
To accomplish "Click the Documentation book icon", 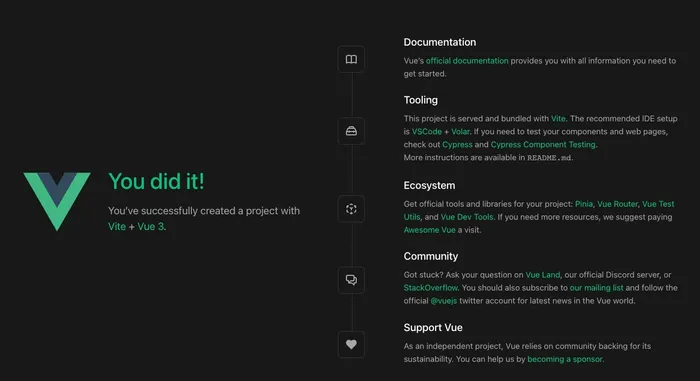I will [351, 59].
